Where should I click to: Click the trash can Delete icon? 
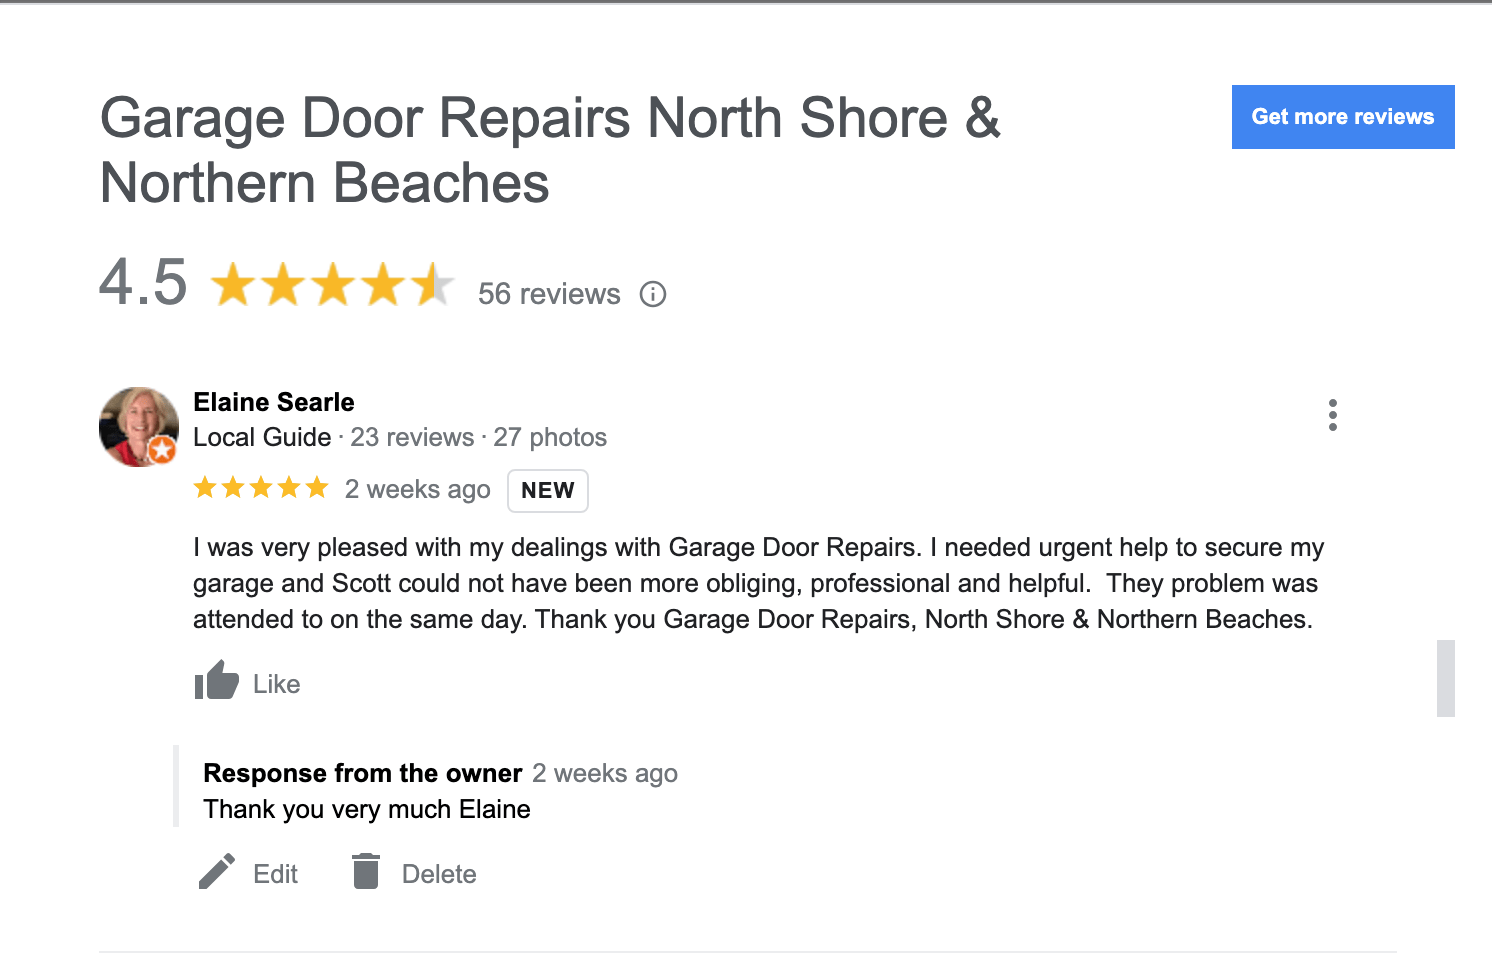click(x=366, y=872)
